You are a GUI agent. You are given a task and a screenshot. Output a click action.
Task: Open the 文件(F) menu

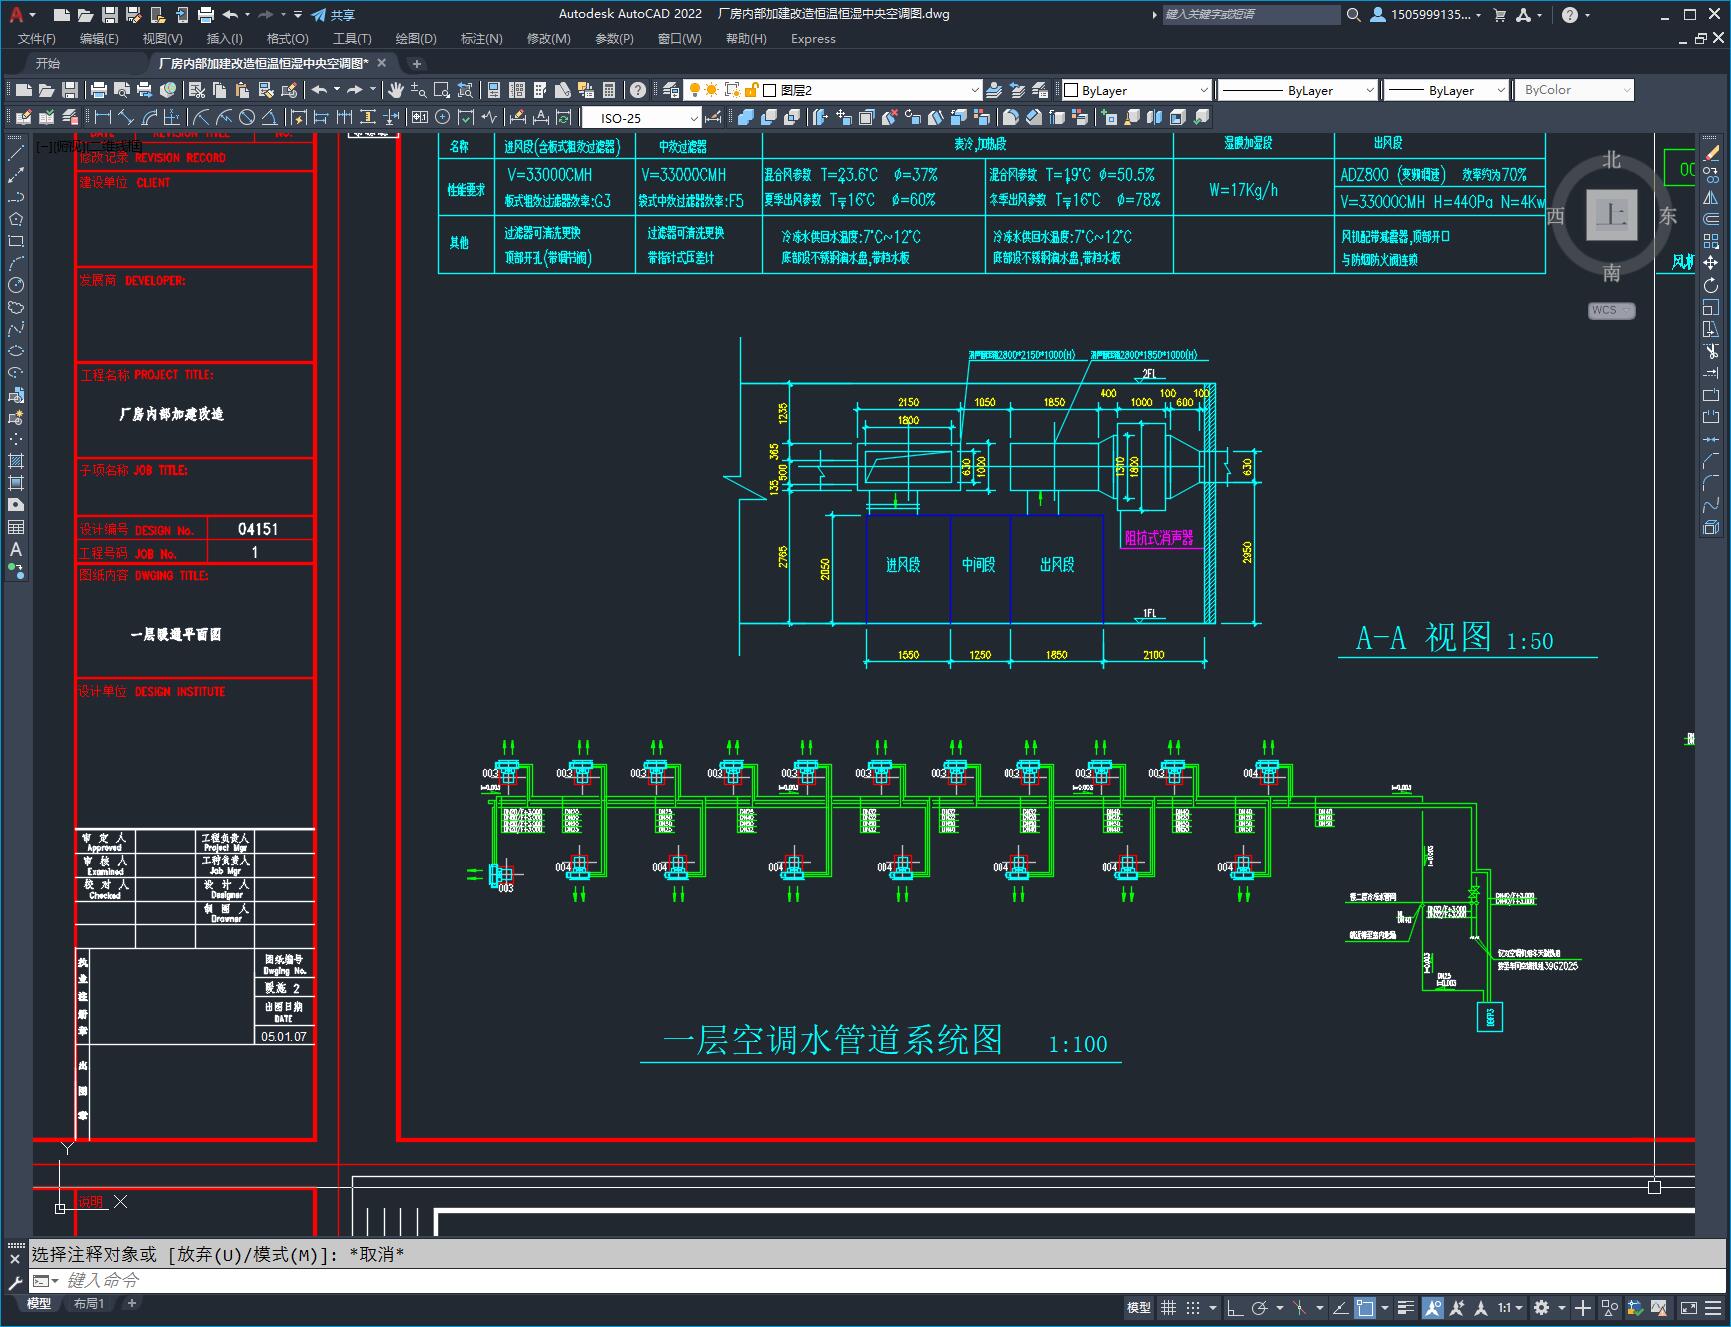pos(36,39)
